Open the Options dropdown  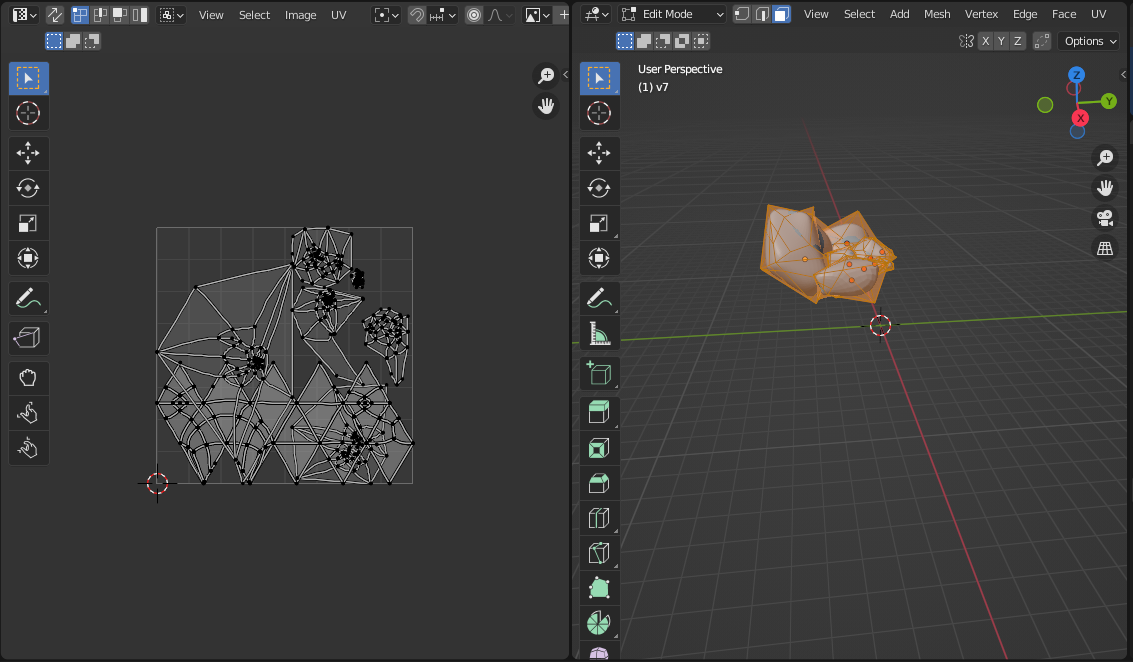[x=1090, y=41]
